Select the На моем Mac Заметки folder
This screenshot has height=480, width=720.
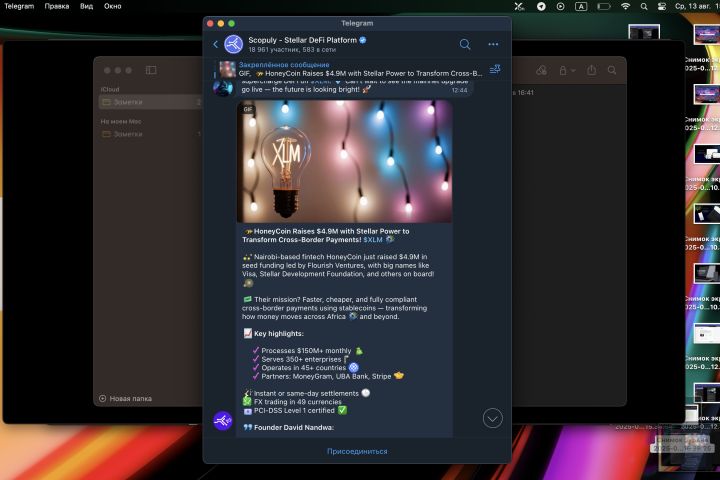click(151, 134)
